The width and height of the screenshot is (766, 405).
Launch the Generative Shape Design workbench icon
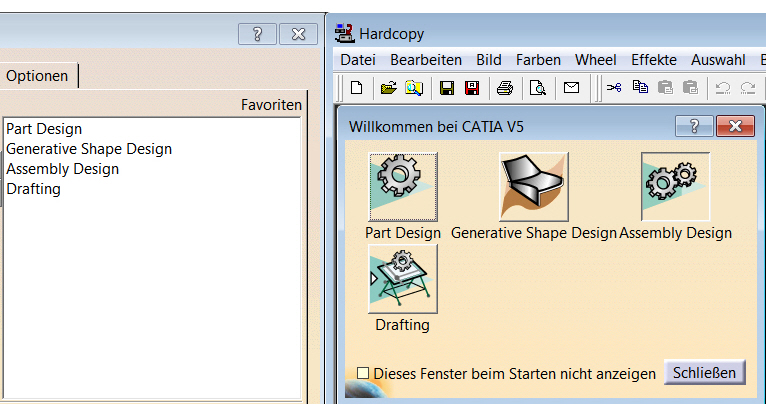point(534,187)
